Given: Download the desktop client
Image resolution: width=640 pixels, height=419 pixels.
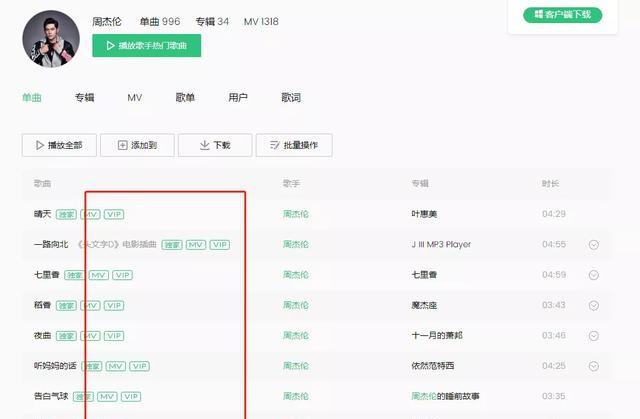Looking at the screenshot, I should (562, 15).
